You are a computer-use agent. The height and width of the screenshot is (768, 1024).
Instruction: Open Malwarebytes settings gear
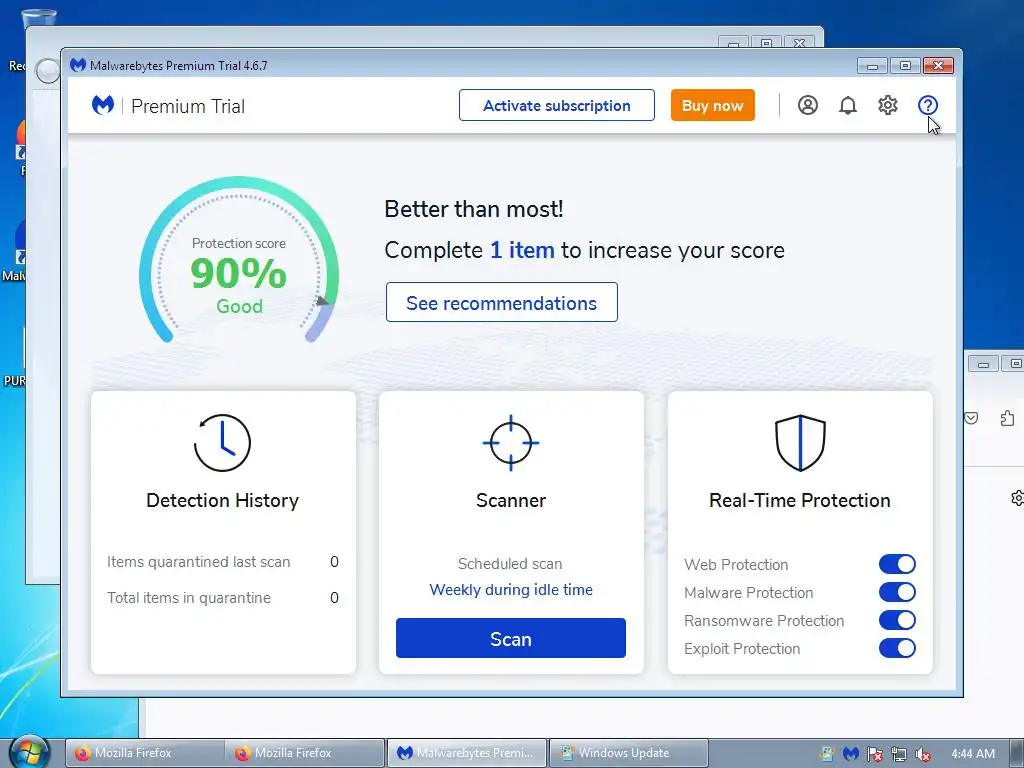point(888,105)
